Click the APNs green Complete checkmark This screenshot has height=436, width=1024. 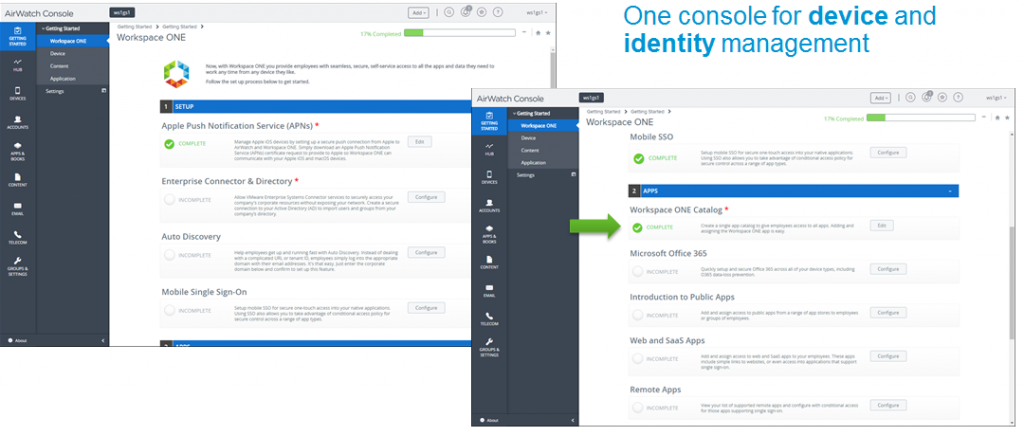coord(169,144)
